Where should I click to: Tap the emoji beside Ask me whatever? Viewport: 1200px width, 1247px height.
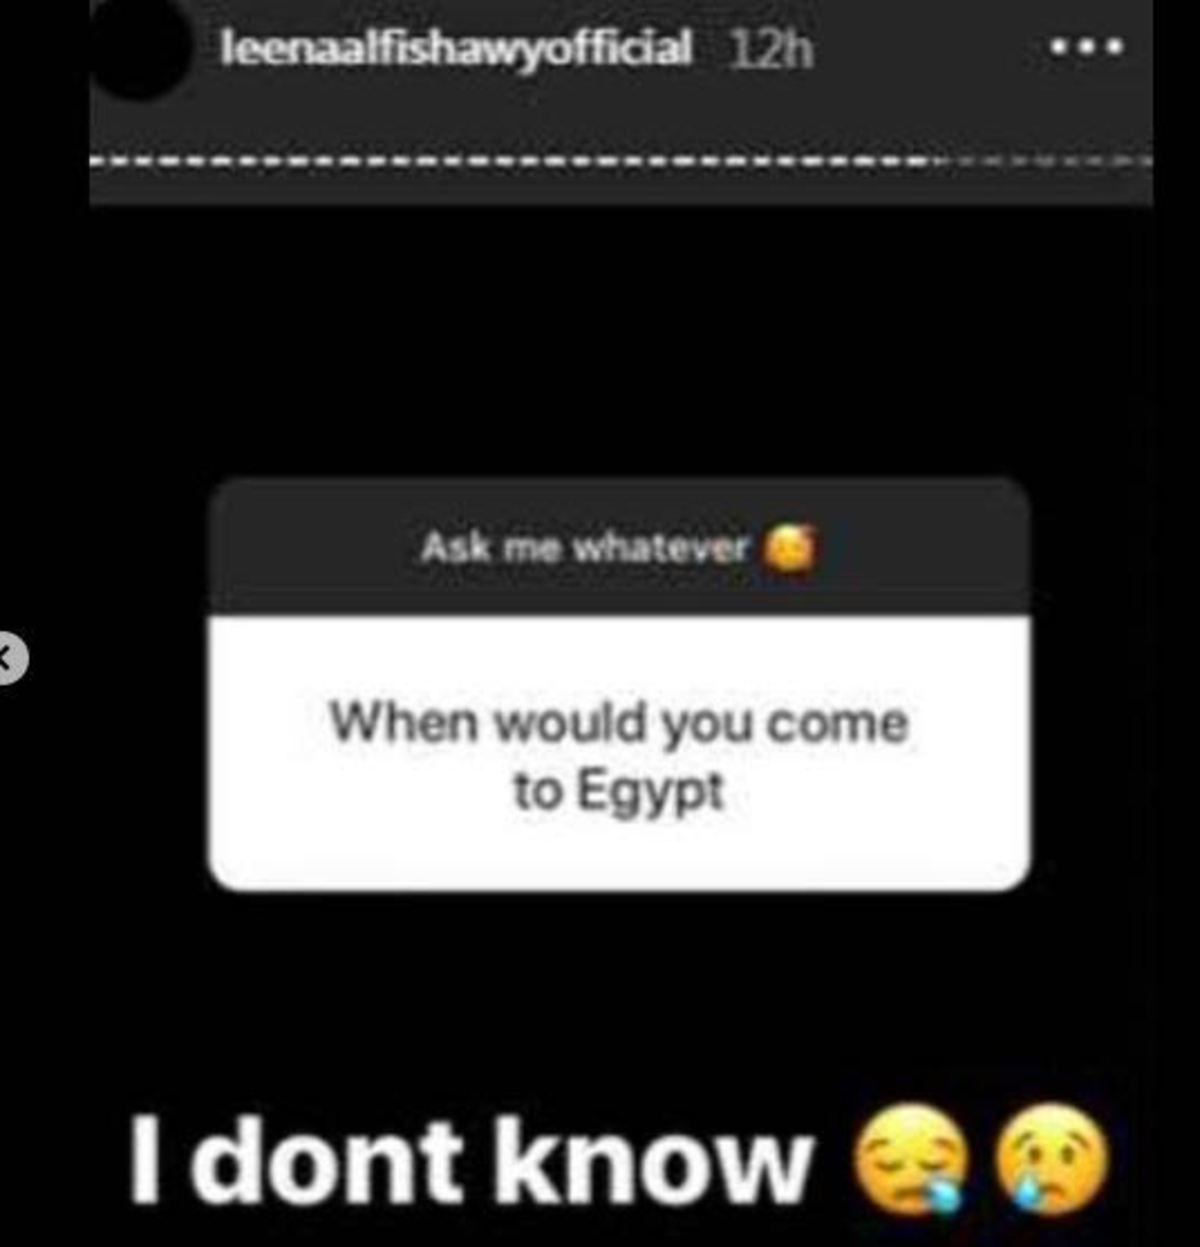coord(790,547)
